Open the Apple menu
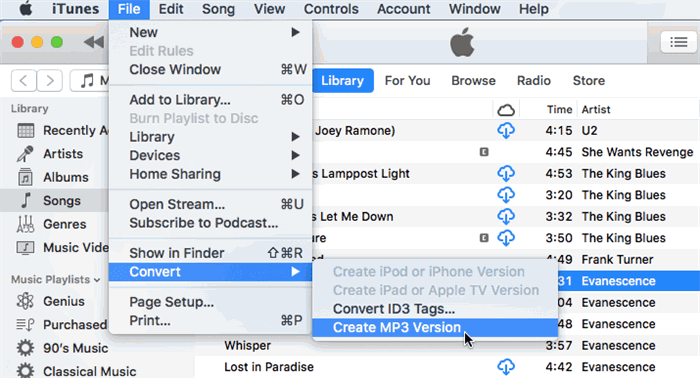Image resolution: width=700 pixels, height=378 pixels. [25, 8]
